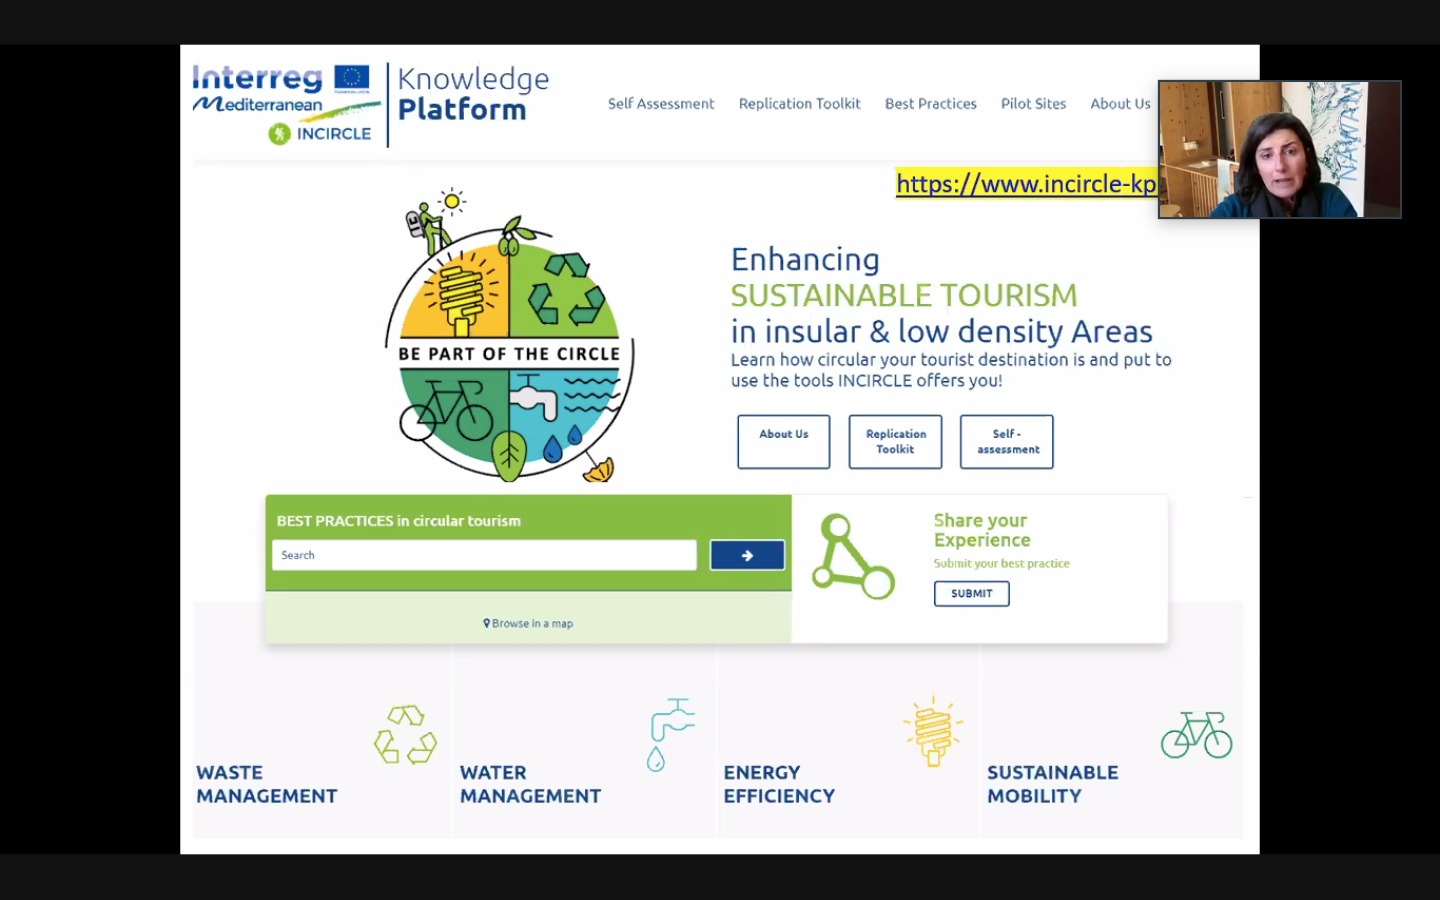Go to Replication Toolkit in navigation

799,103
